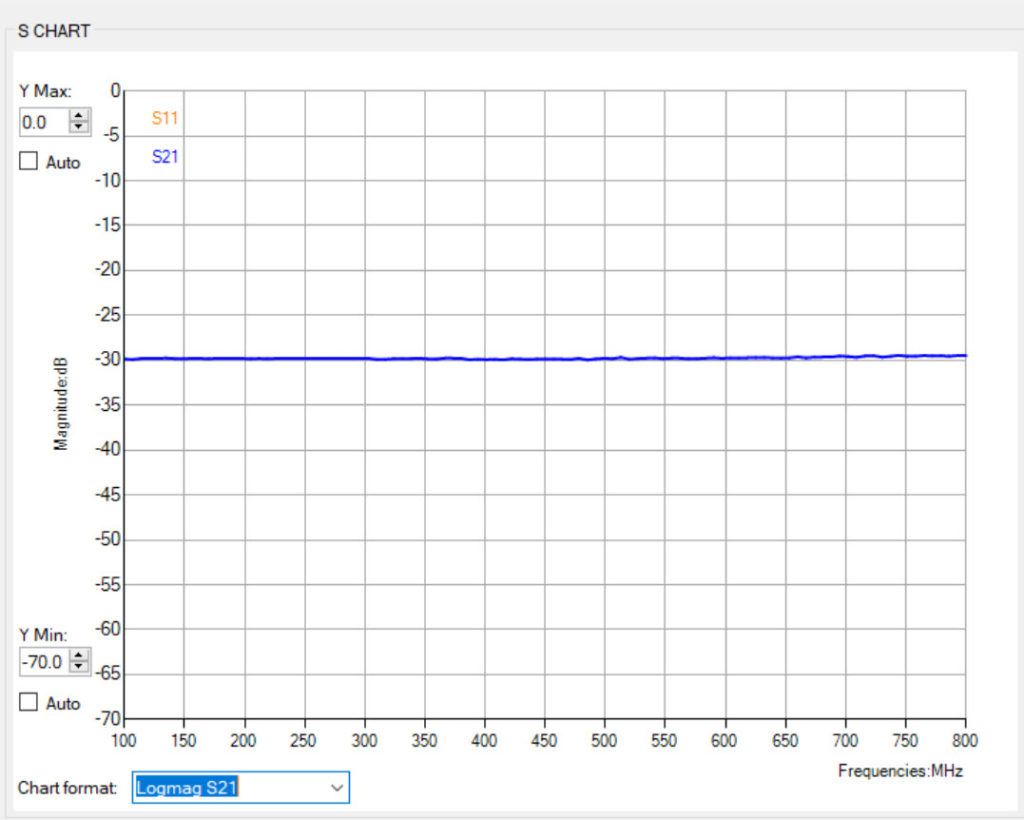Click the -70 tick on magnitude axis
This screenshot has width=1024, height=820.
click(x=108, y=719)
